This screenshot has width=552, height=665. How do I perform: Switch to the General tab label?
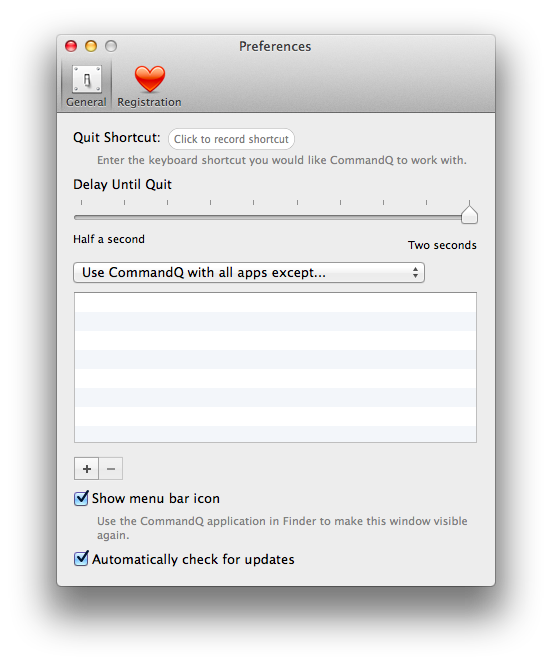coord(86,102)
